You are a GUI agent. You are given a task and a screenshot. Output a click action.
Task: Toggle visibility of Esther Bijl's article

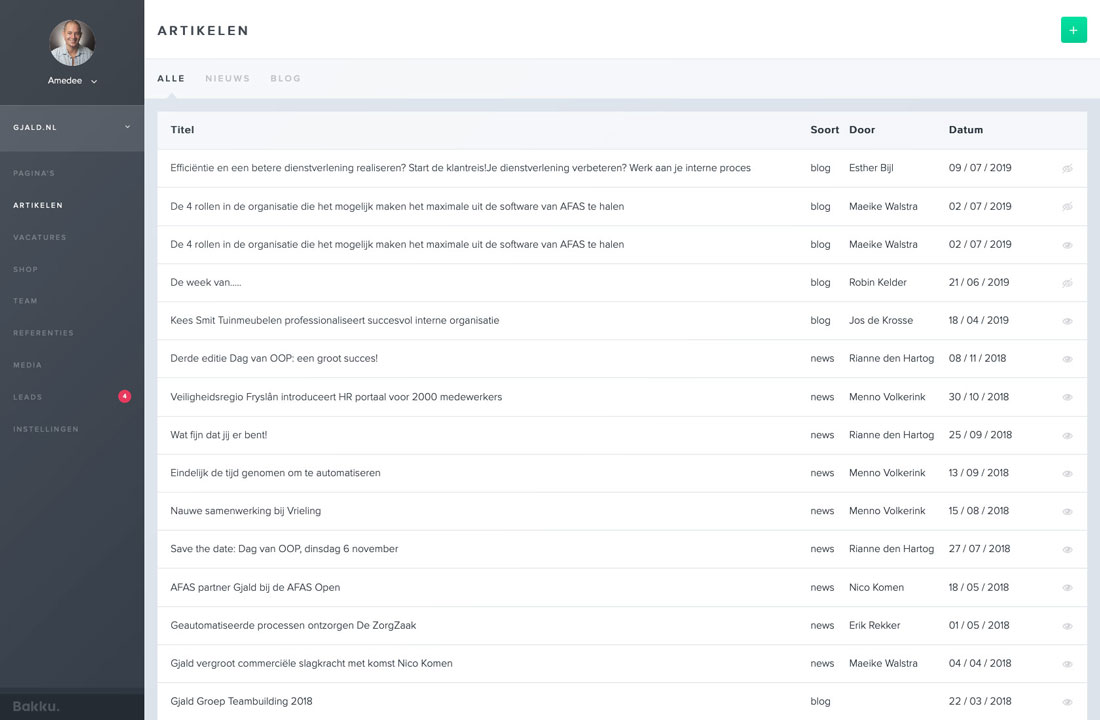[x=1067, y=169]
